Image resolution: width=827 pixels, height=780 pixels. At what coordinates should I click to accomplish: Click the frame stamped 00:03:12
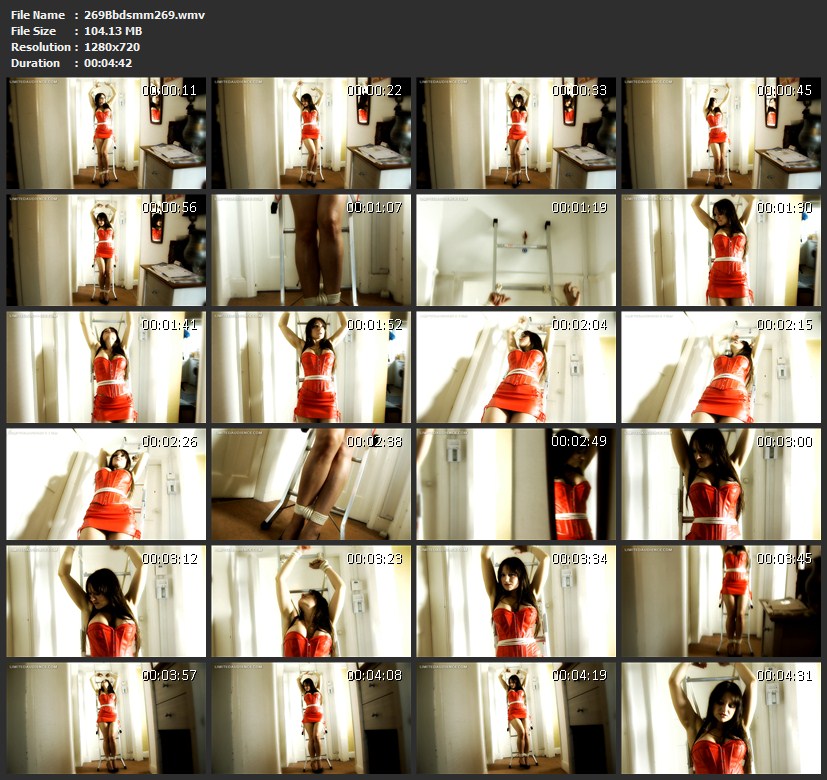(106, 601)
